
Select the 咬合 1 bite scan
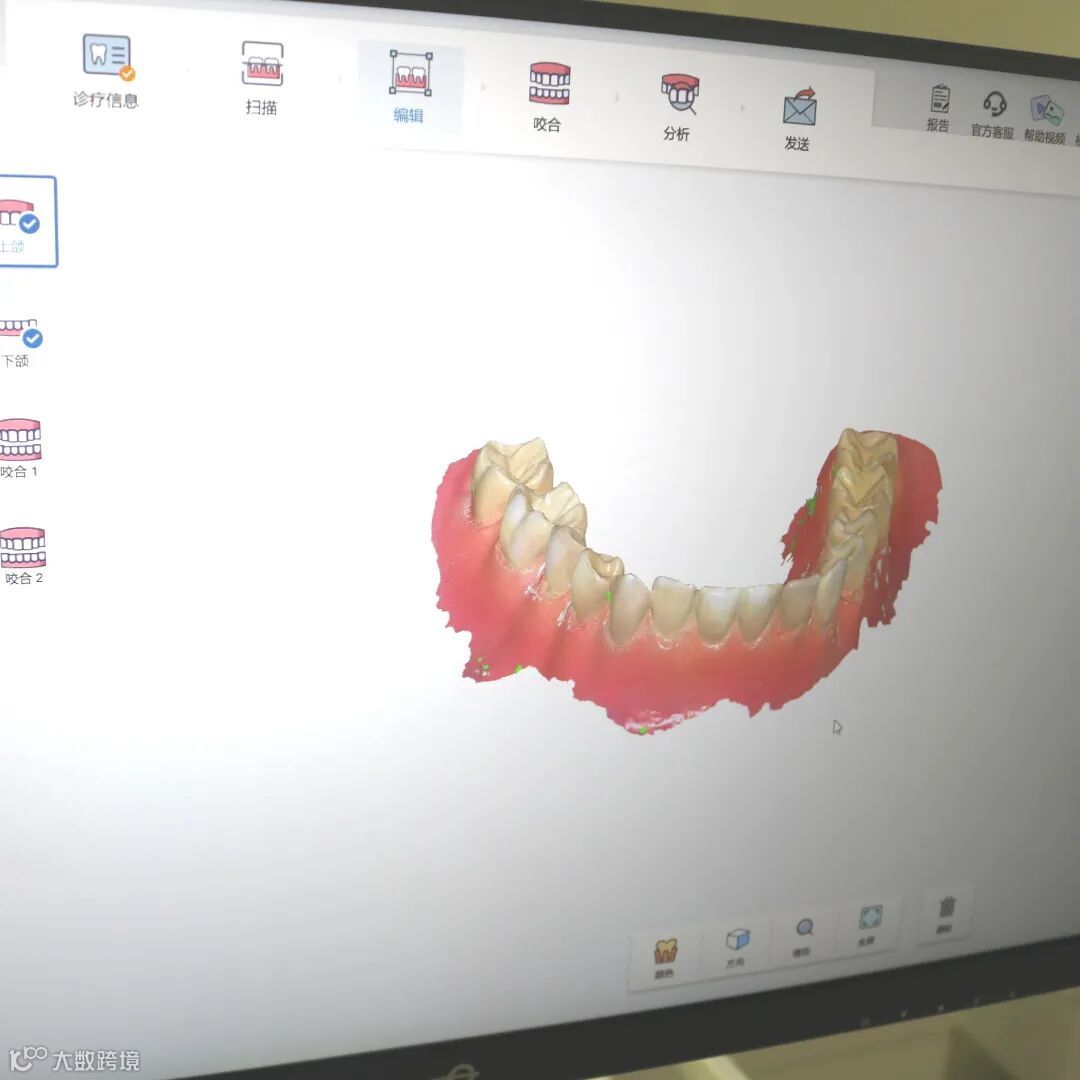[x=21, y=448]
